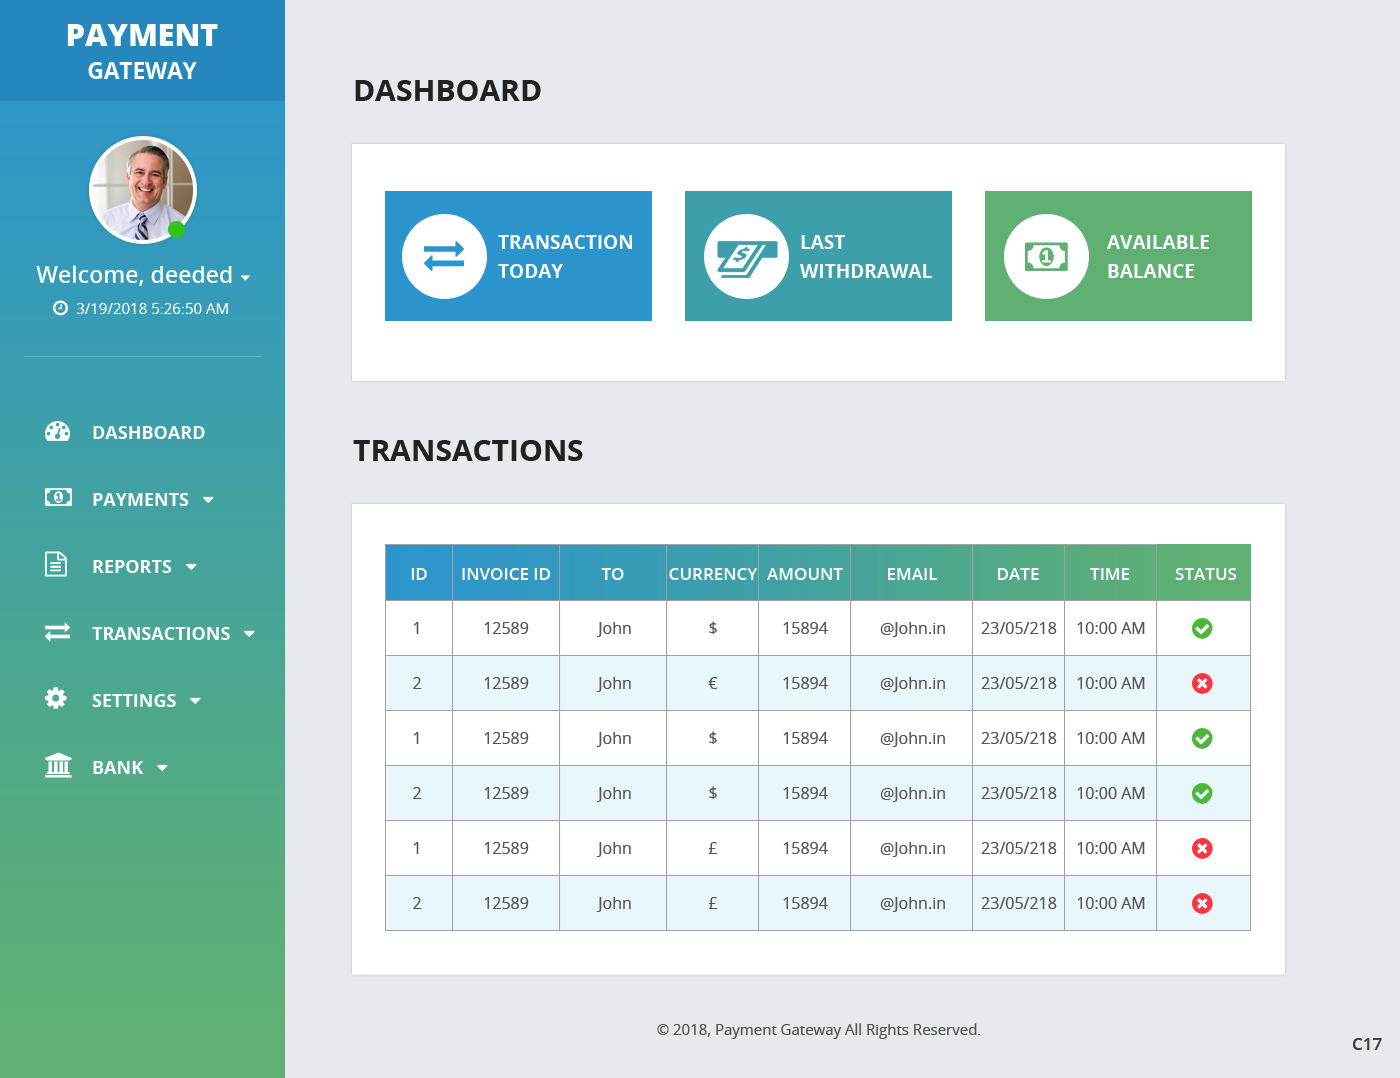The height and width of the screenshot is (1078, 1400).
Task: Click the dashboard gauge icon in sidebar
Action: [x=57, y=432]
